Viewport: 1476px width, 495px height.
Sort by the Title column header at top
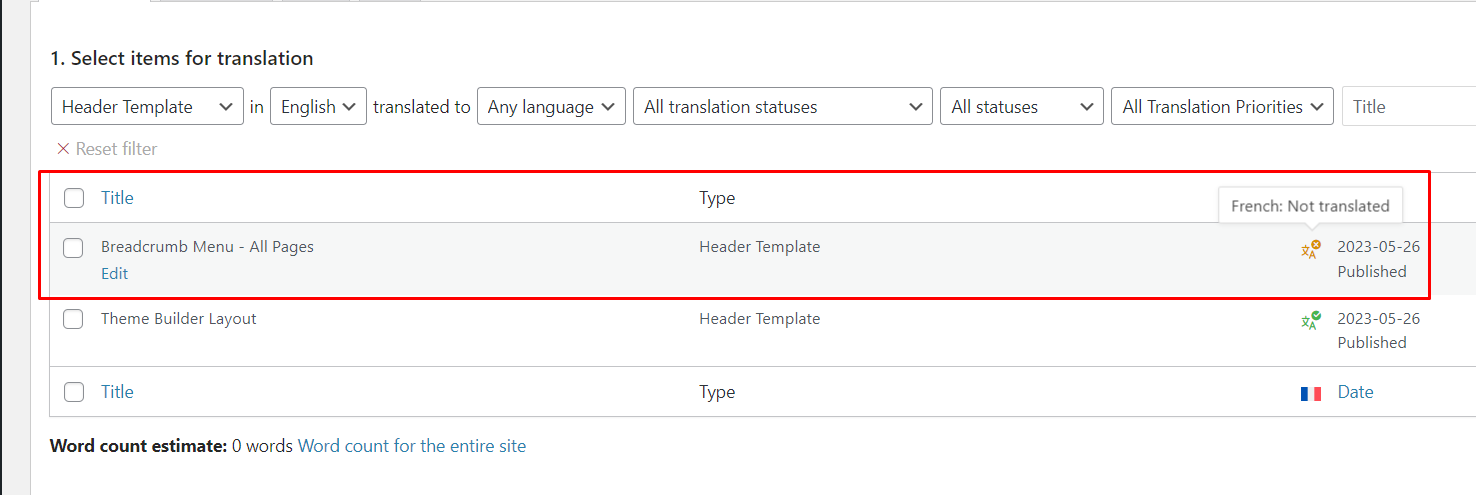(117, 198)
